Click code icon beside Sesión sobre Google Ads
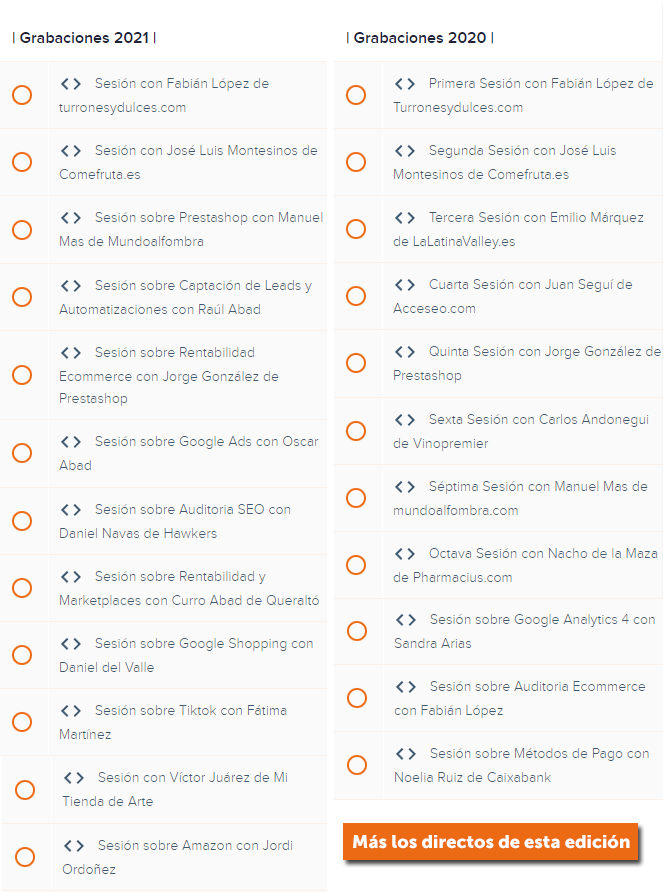 [x=71, y=442]
